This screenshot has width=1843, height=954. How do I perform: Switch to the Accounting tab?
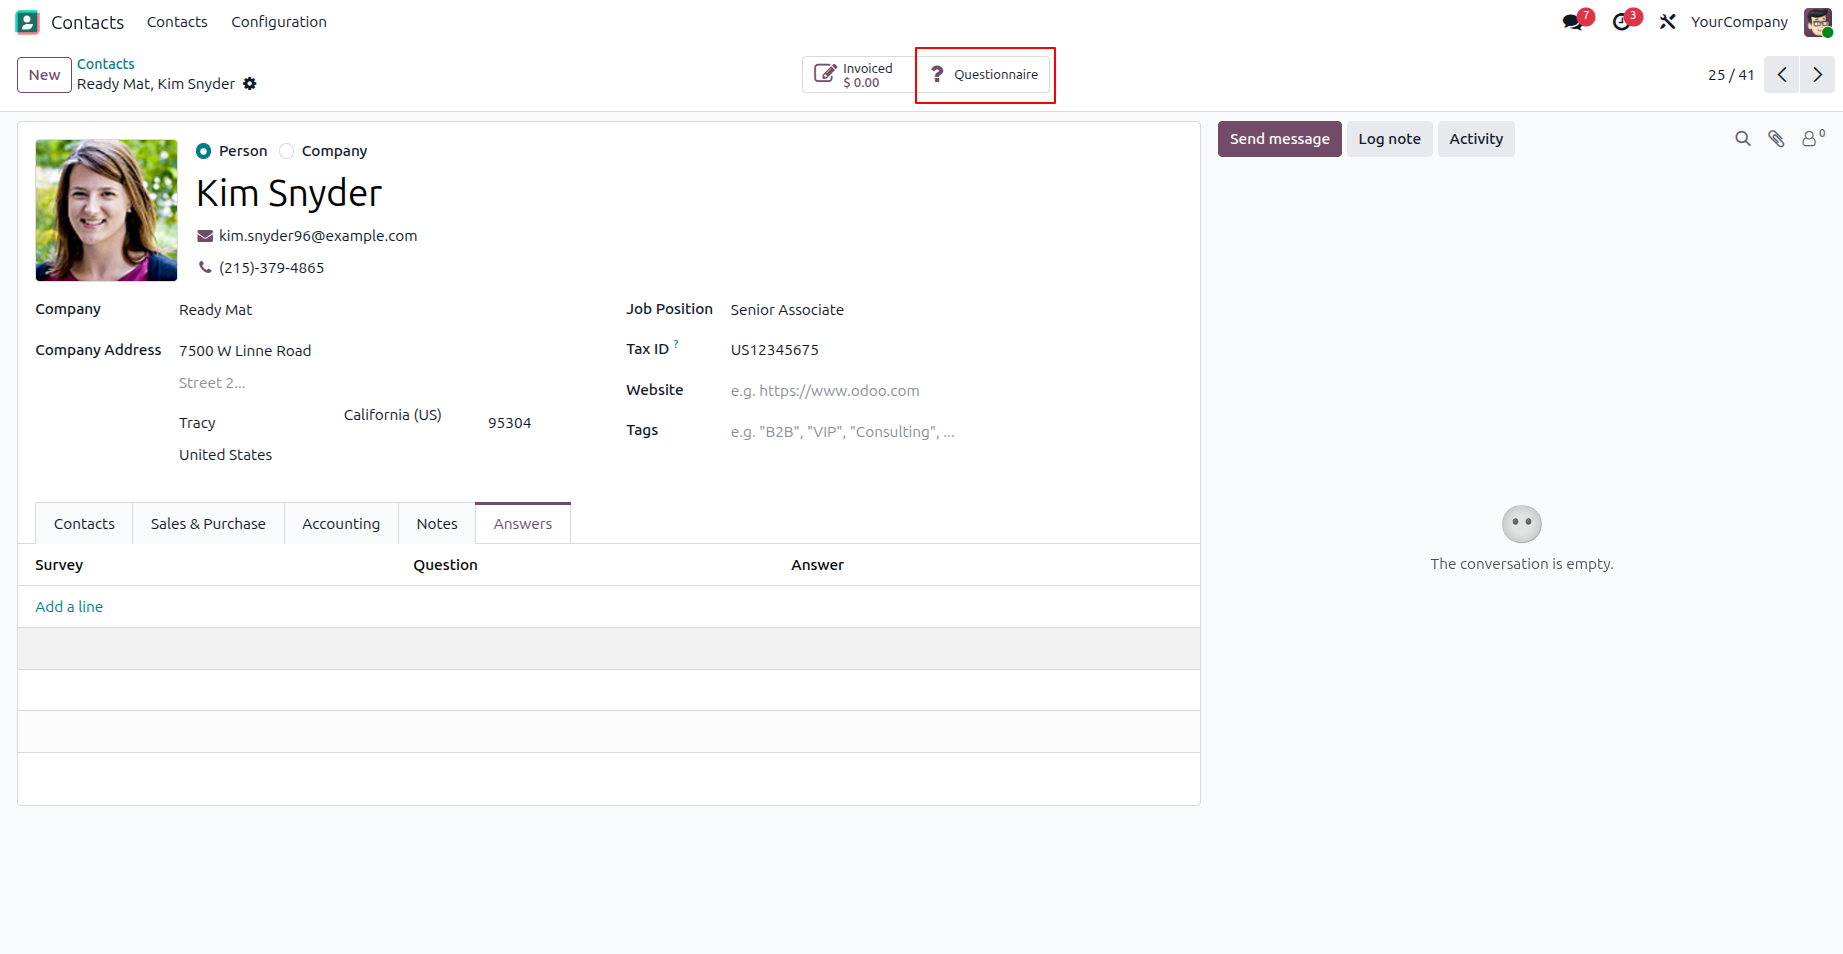coord(341,524)
